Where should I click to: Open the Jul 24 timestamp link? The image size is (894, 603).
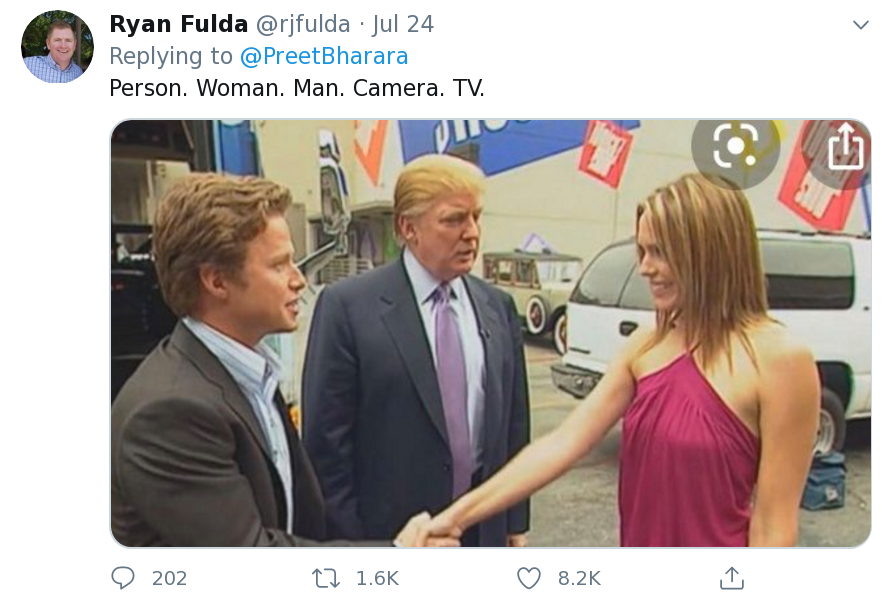[x=403, y=24]
